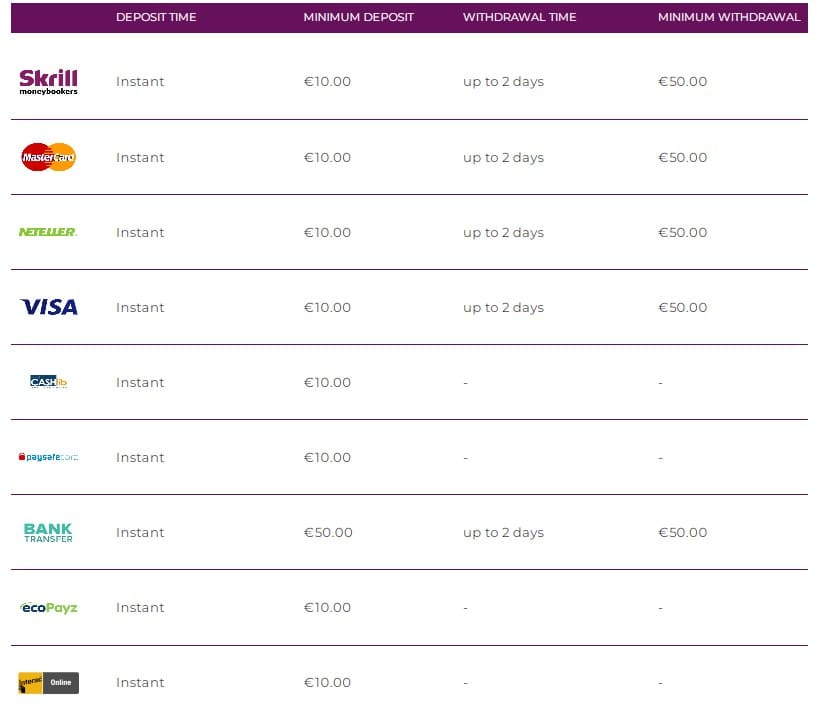Click Bank Transfer's €50.00 minimum withdrawal
The image size is (818, 711).
682,532
